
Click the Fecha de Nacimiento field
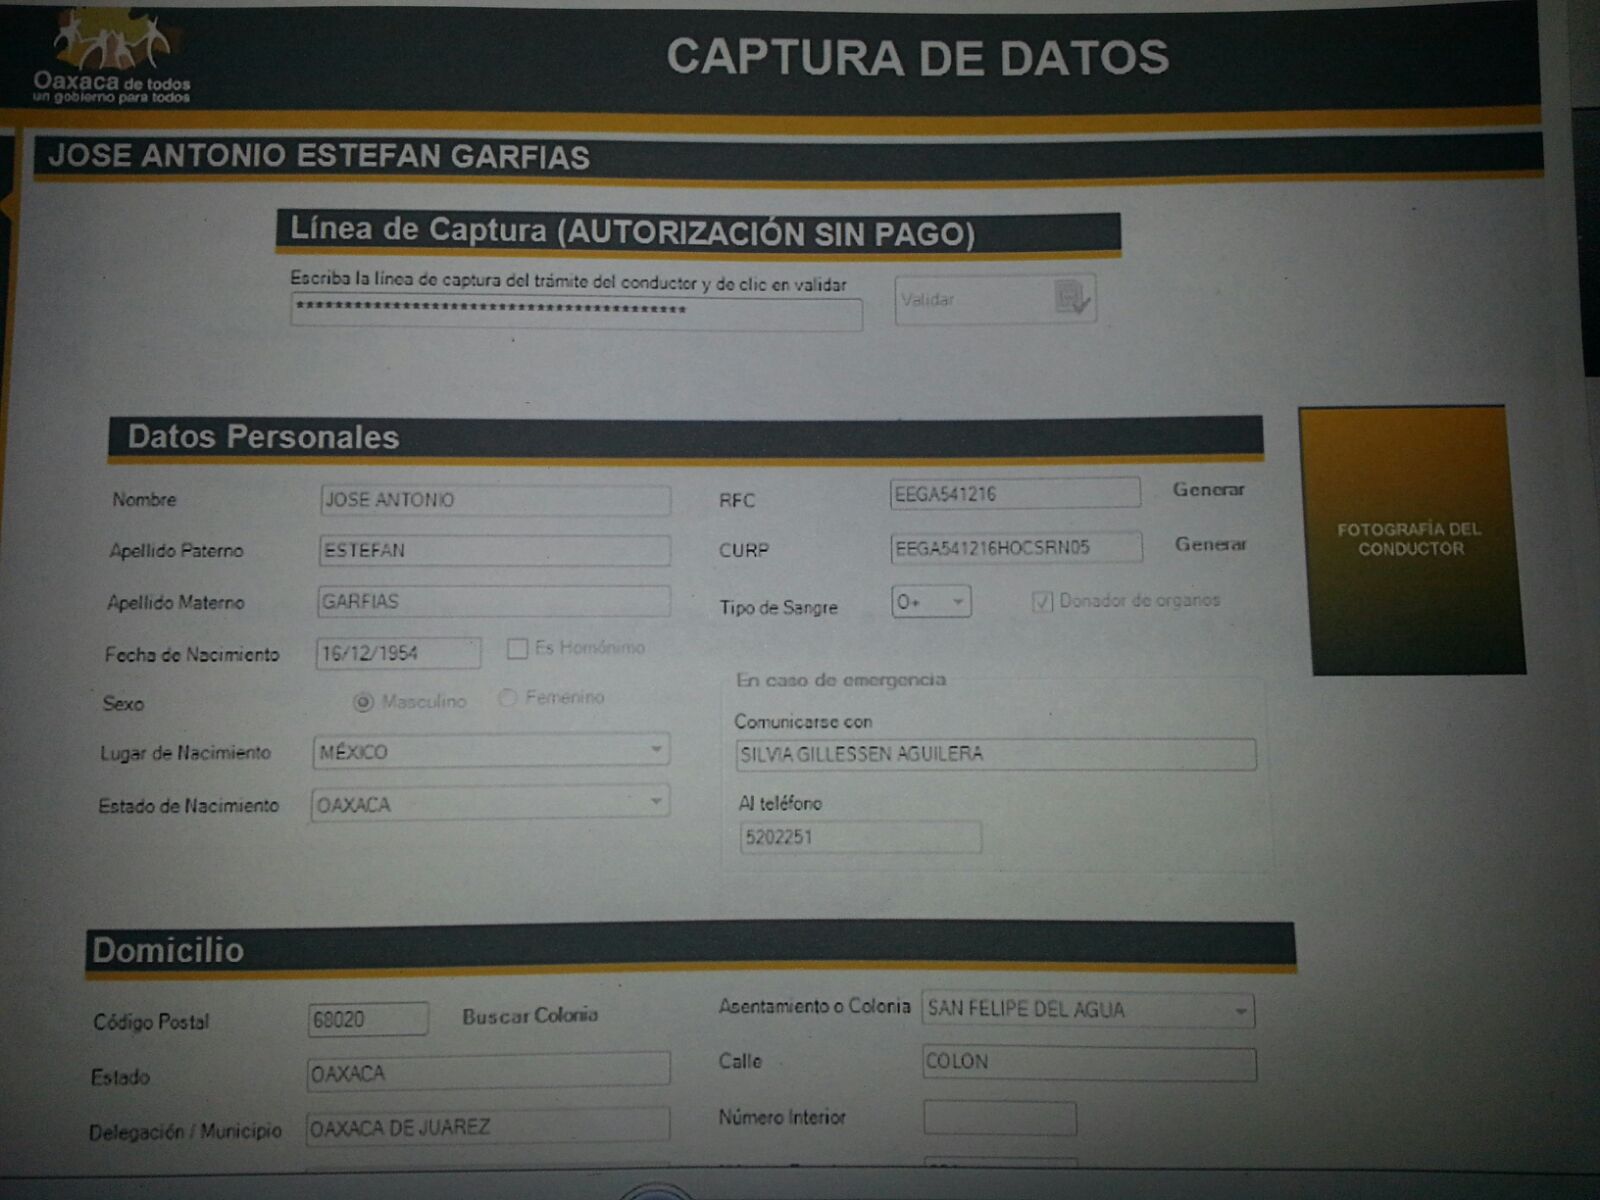coord(398,654)
